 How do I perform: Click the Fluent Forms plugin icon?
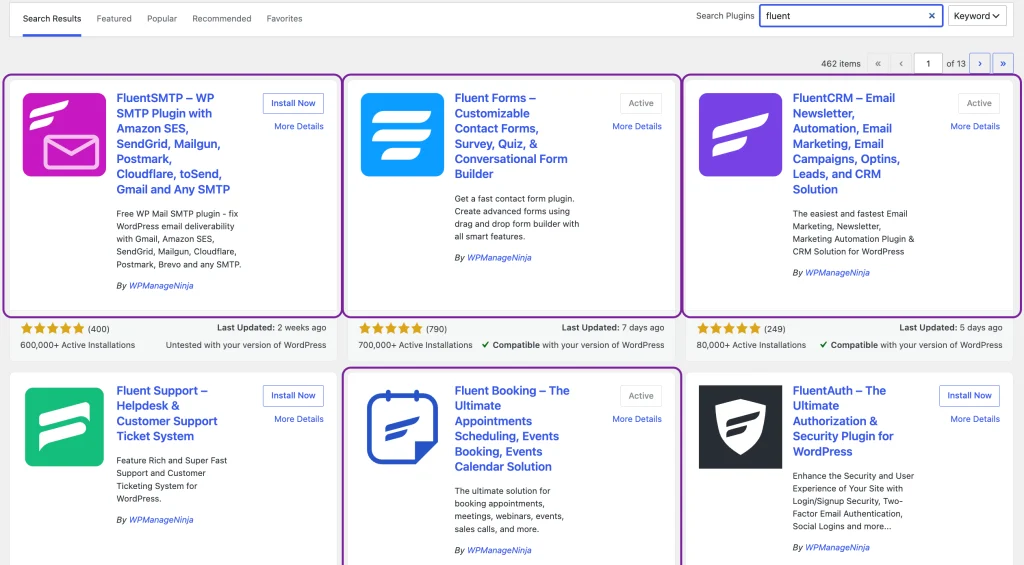[x=402, y=135]
